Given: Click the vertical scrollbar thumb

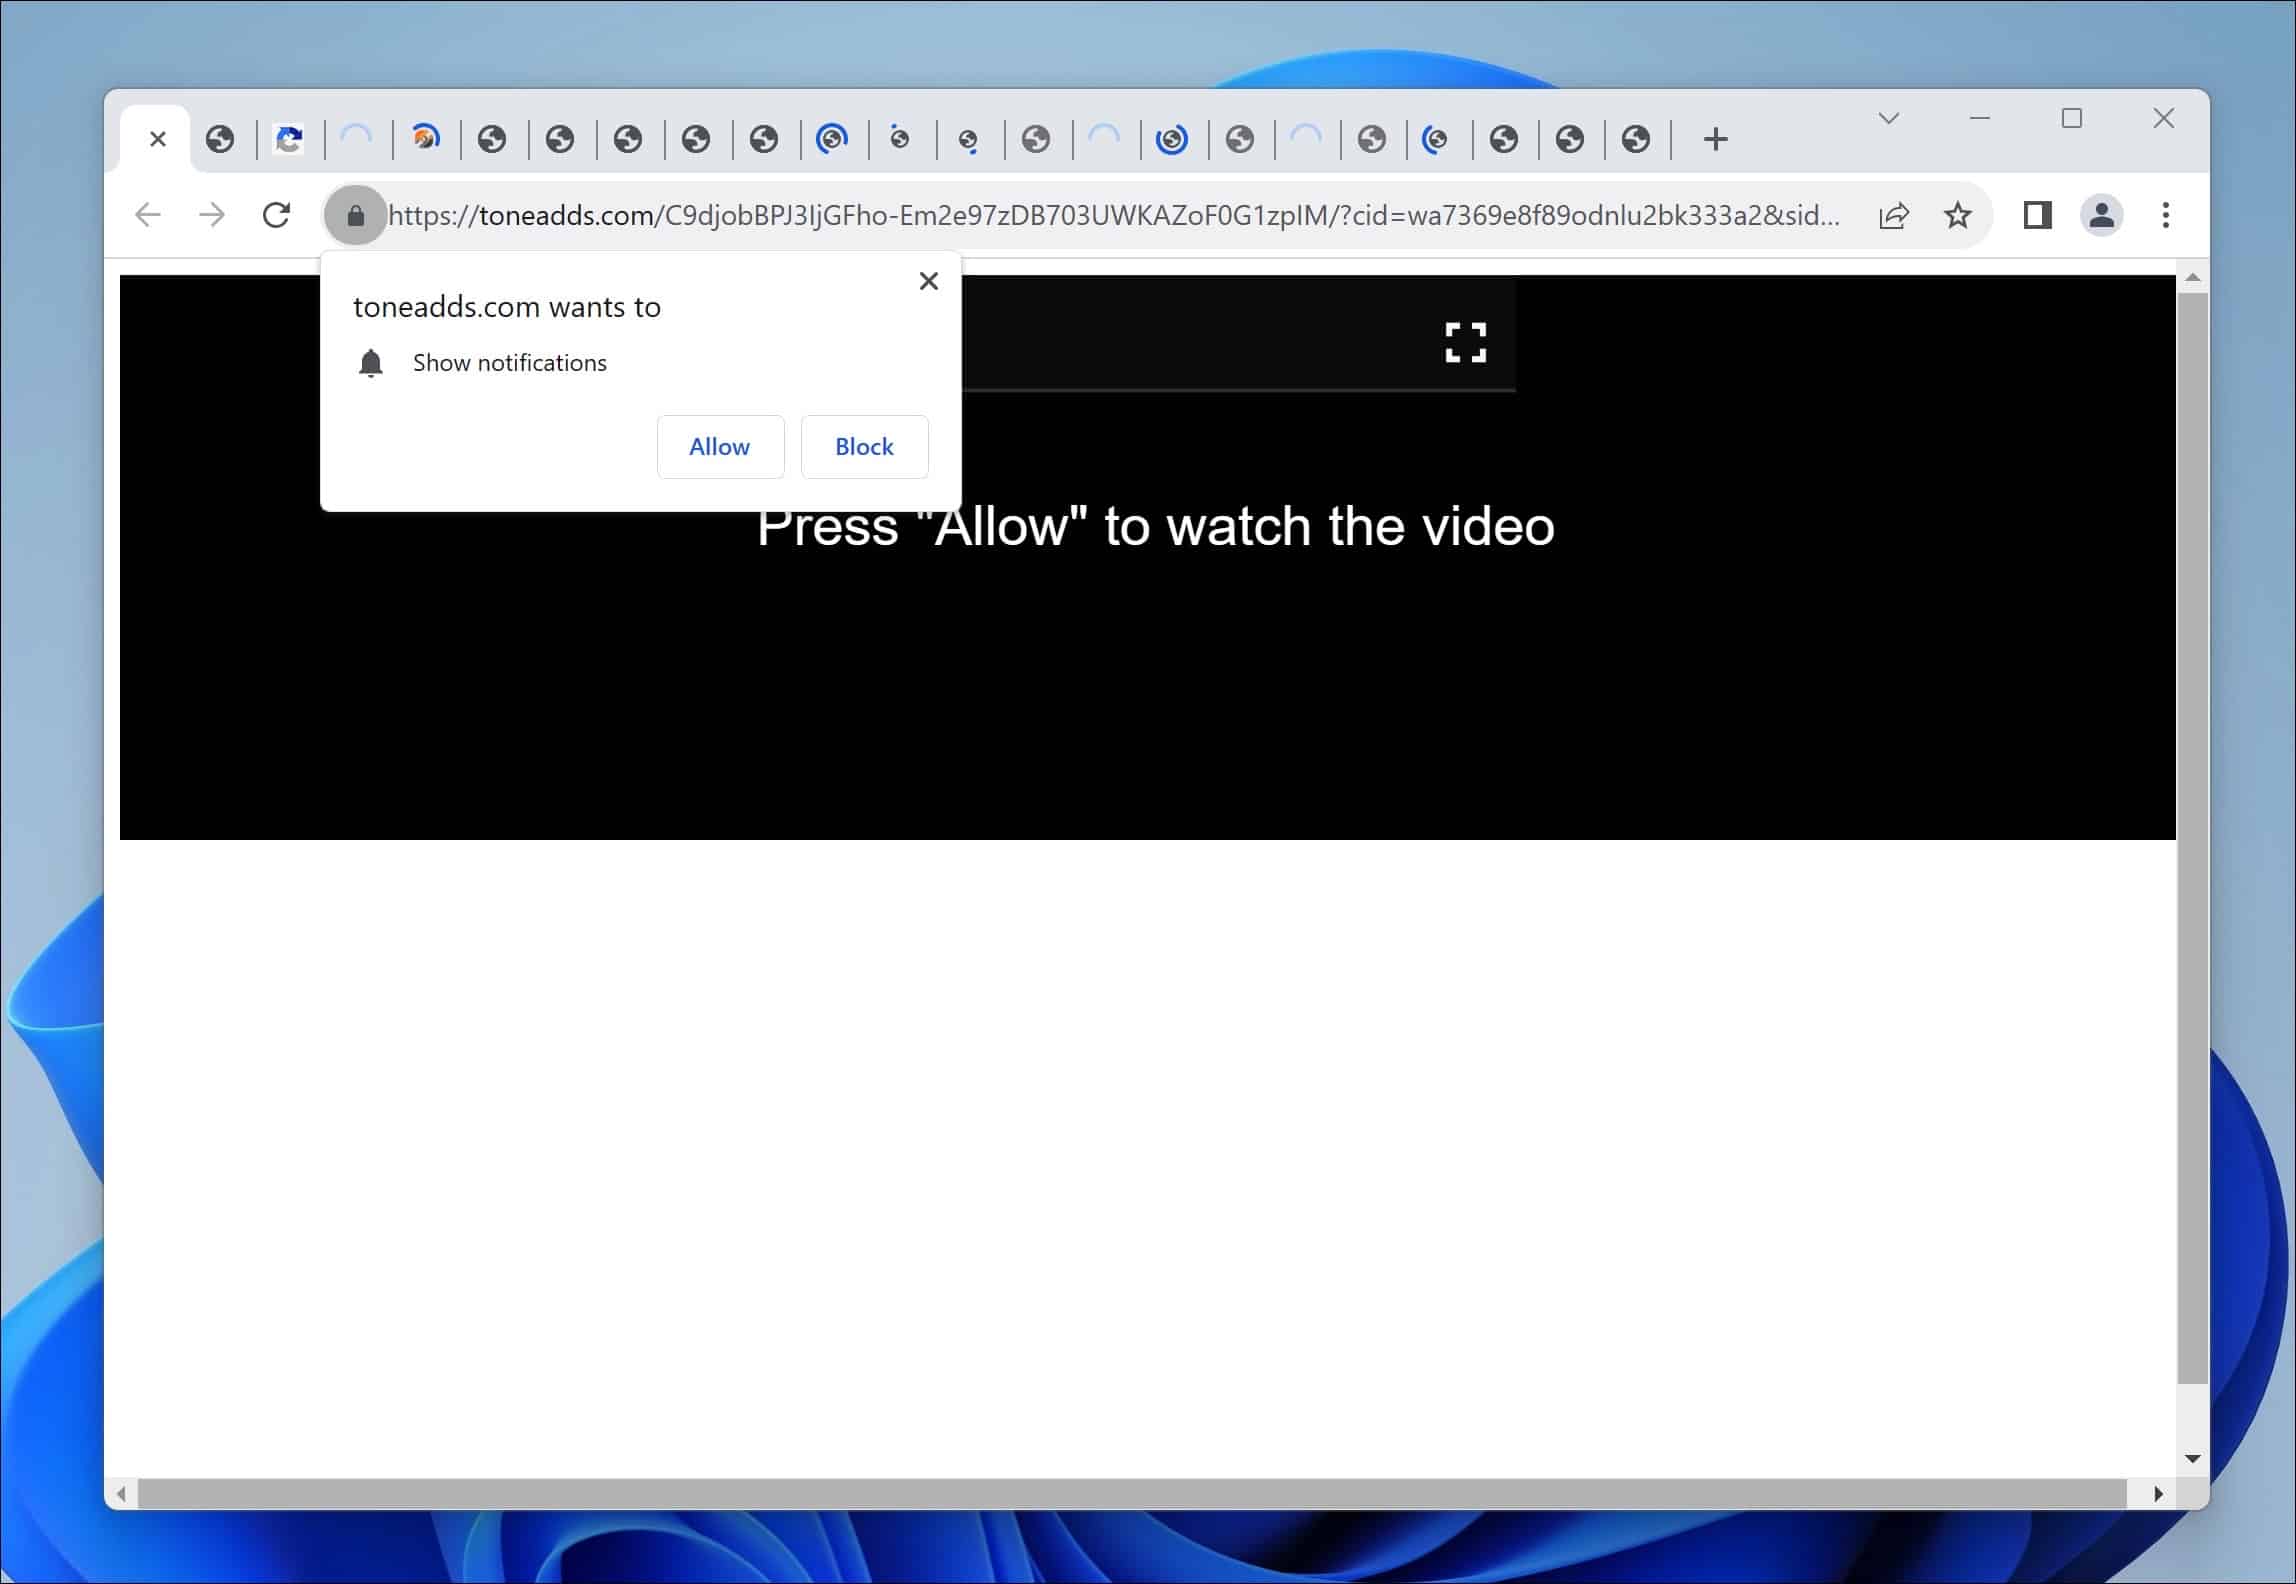Looking at the screenshot, I should pyautogui.click(x=2193, y=838).
